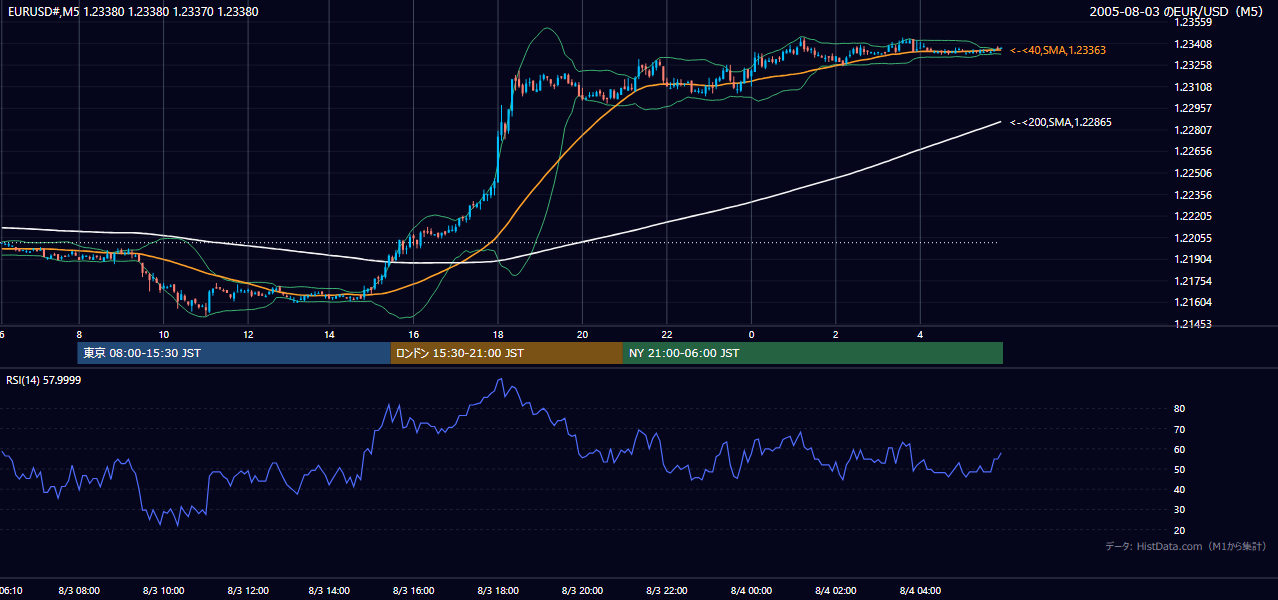Screen dimensions: 1278x600
Task: Click RSI level 60 on the scale
Action: (x=1180, y=449)
